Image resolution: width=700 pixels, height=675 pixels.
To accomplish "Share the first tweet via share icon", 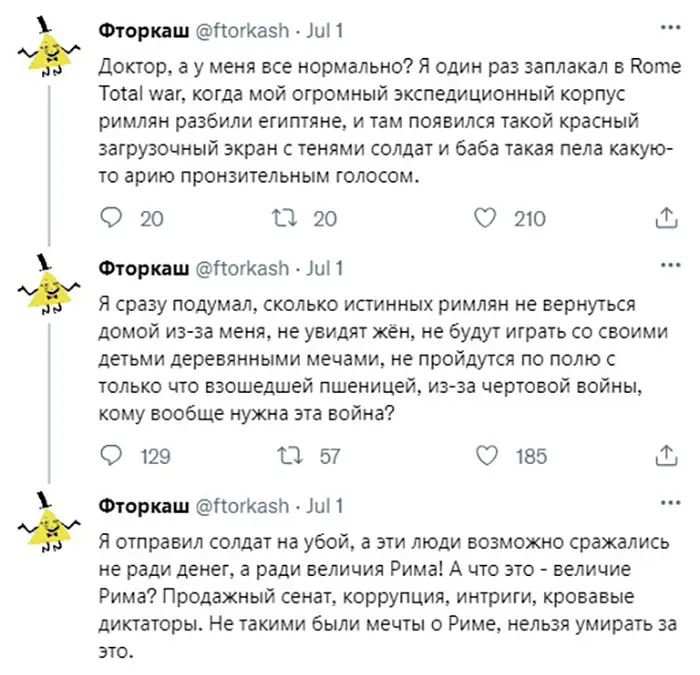I will tap(664, 218).
